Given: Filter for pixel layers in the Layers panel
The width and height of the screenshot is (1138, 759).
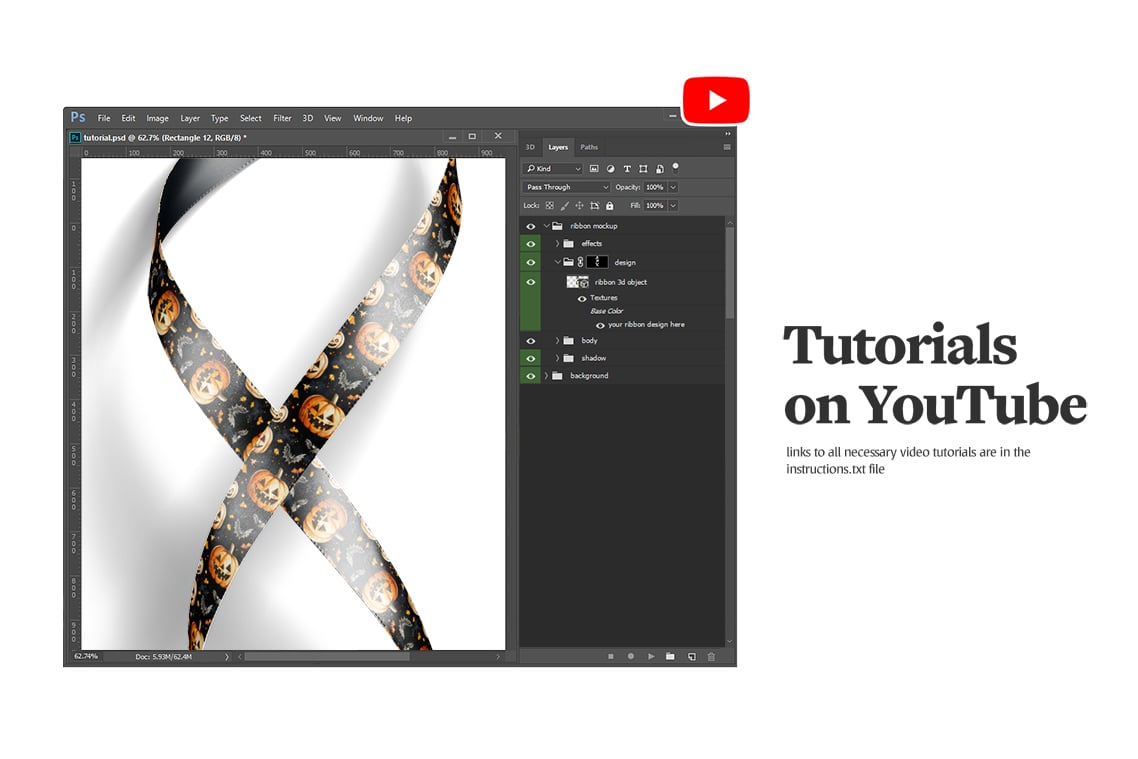Looking at the screenshot, I should [x=596, y=168].
